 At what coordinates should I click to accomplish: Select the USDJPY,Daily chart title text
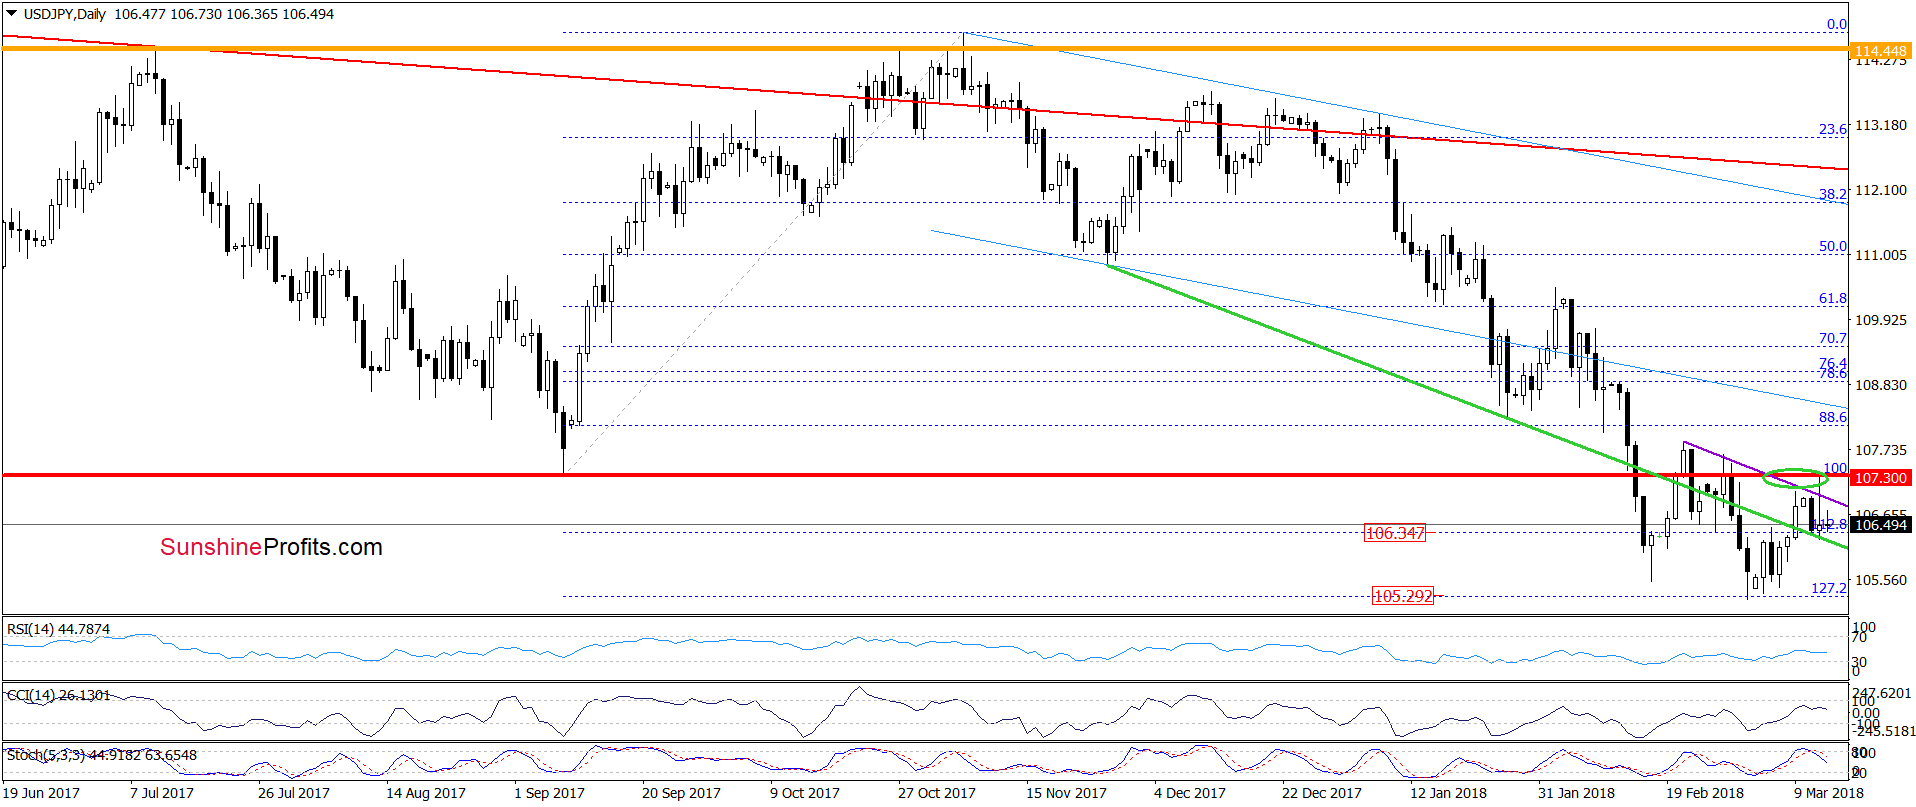[64, 14]
